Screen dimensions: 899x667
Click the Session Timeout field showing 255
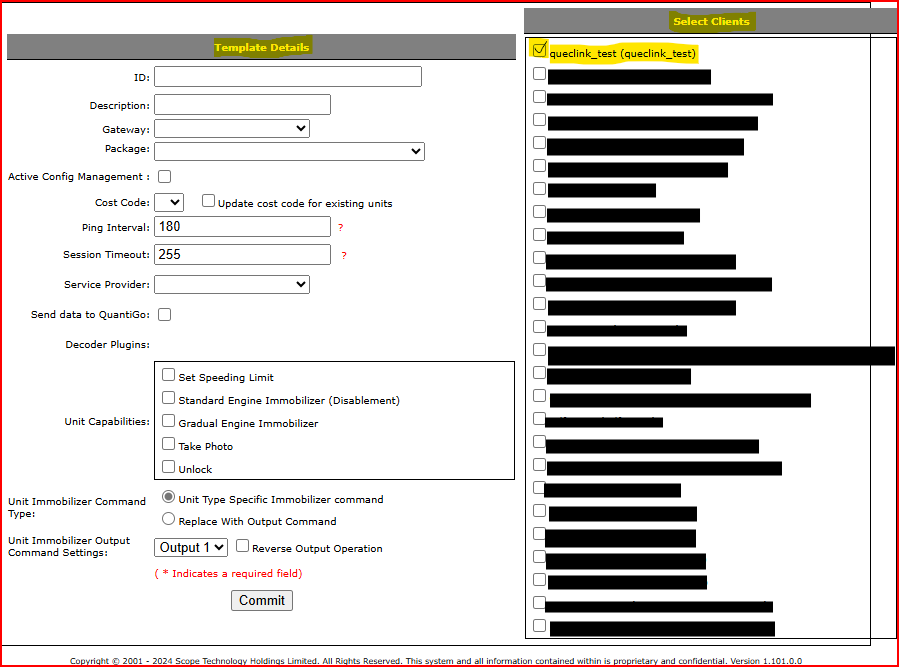[x=243, y=255]
